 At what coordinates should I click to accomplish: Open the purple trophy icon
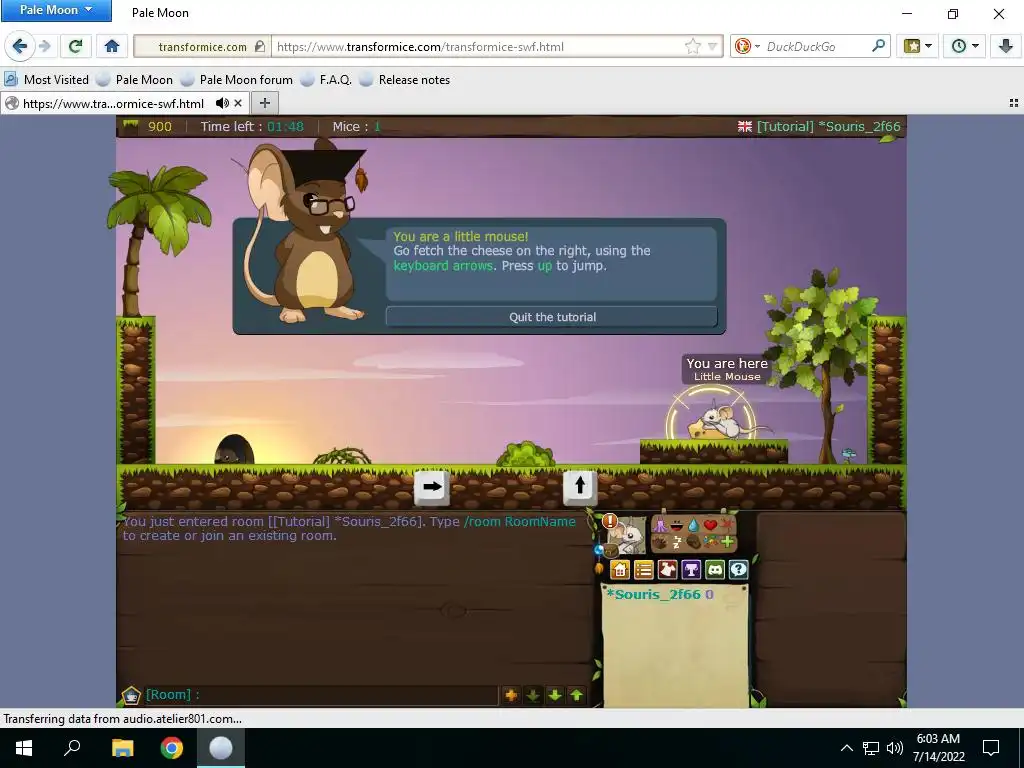click(x=691, y=569)
